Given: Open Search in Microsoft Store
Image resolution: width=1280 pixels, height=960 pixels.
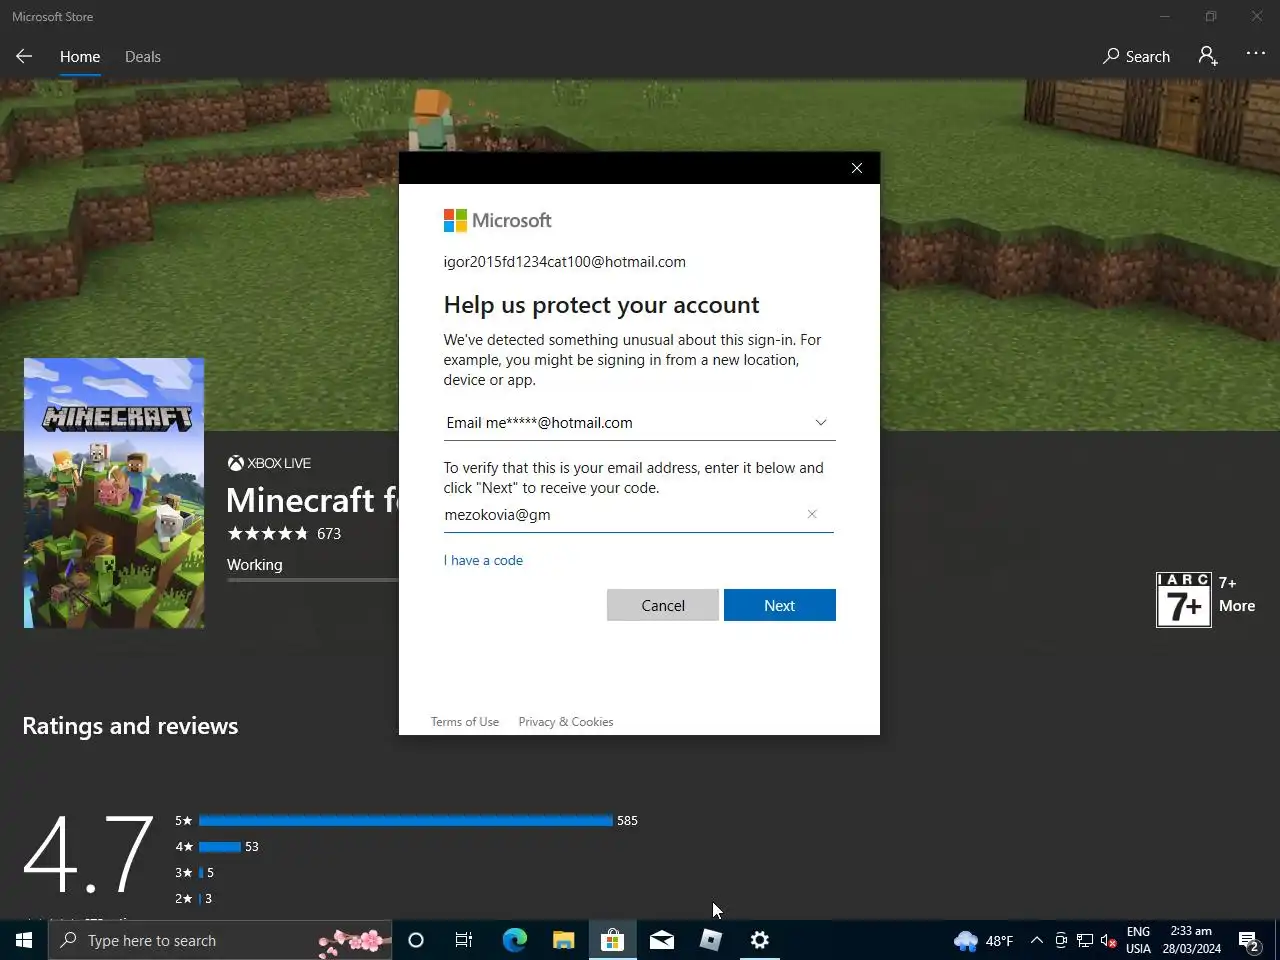Looking at the screenshot, I should (1136, 57).
